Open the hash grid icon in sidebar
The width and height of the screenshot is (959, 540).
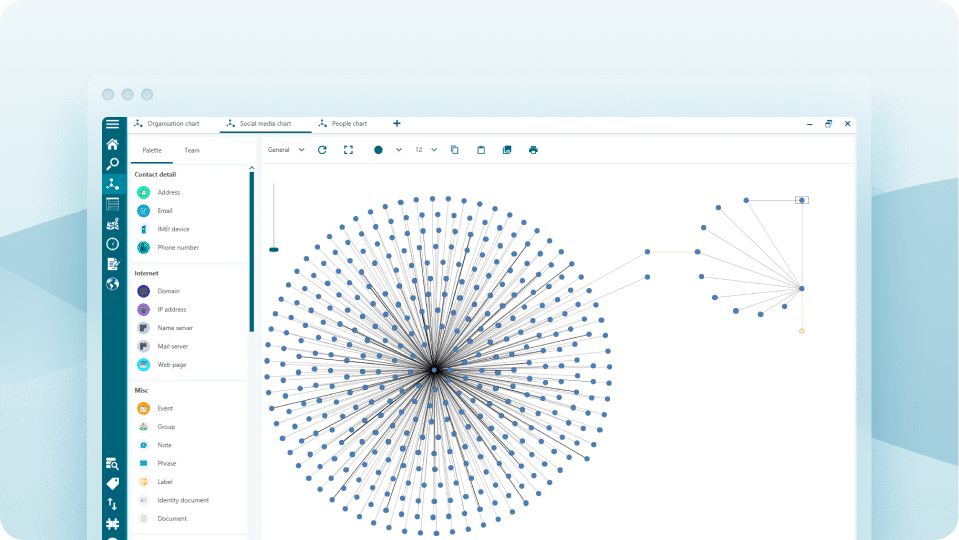(113, 524)
